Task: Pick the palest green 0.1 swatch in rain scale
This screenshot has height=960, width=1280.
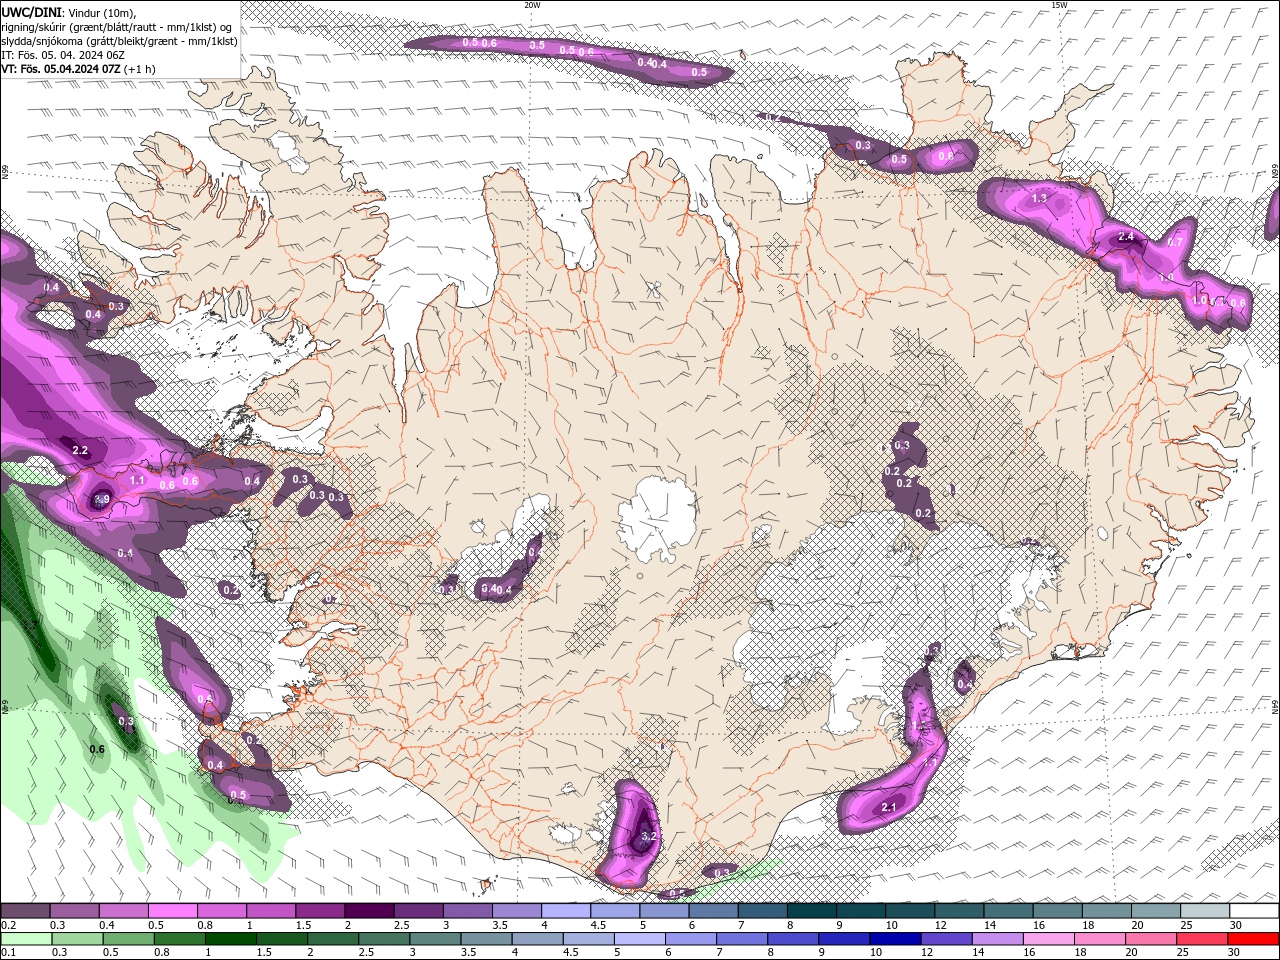Action: (x=26, y=939)
